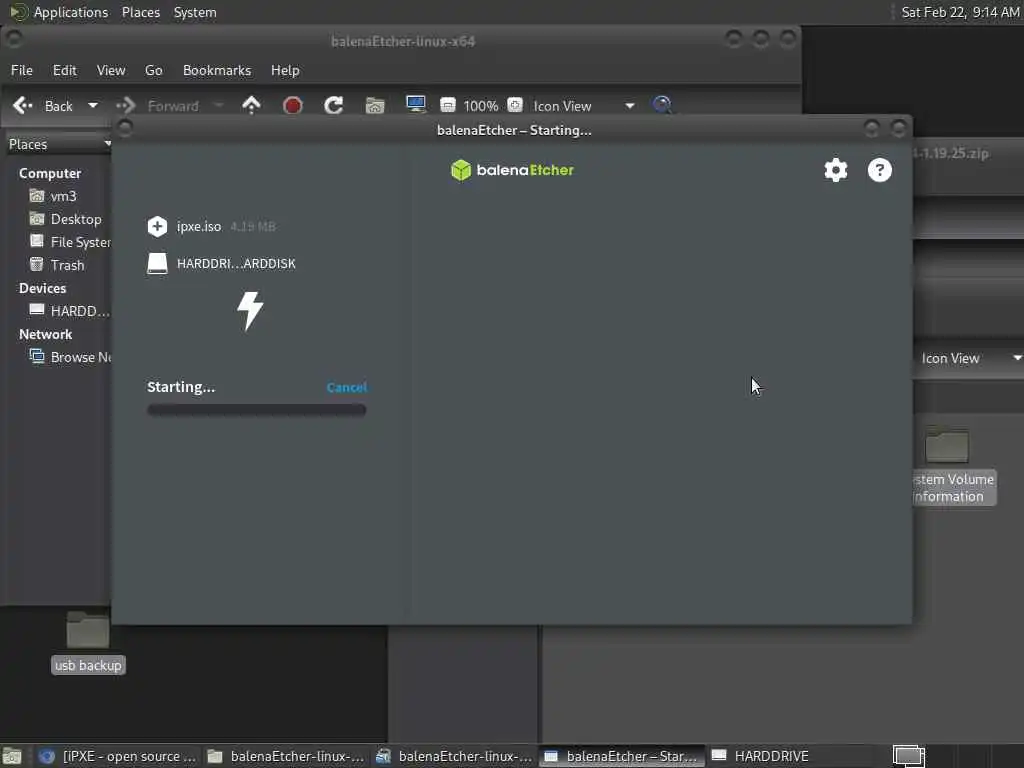1024x768 pixels.
Task: Open Trash in sidebar
Action: tap(57, 265)
